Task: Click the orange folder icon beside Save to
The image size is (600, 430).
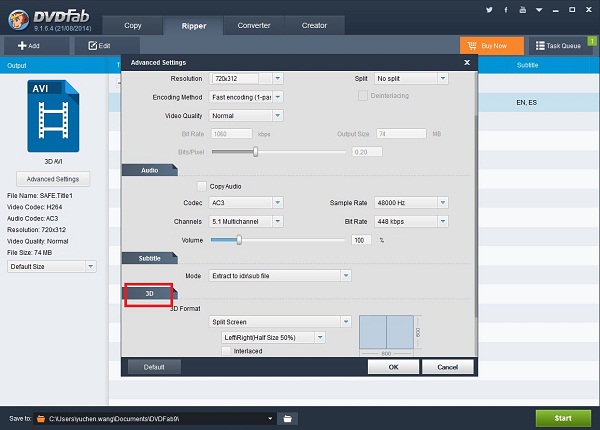Action: [x=41, y=419]
